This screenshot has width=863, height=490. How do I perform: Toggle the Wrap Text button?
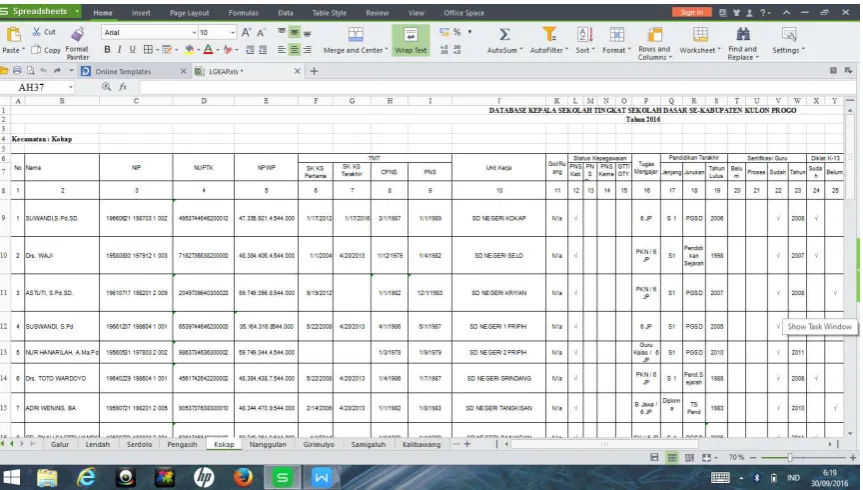[411, 40]
